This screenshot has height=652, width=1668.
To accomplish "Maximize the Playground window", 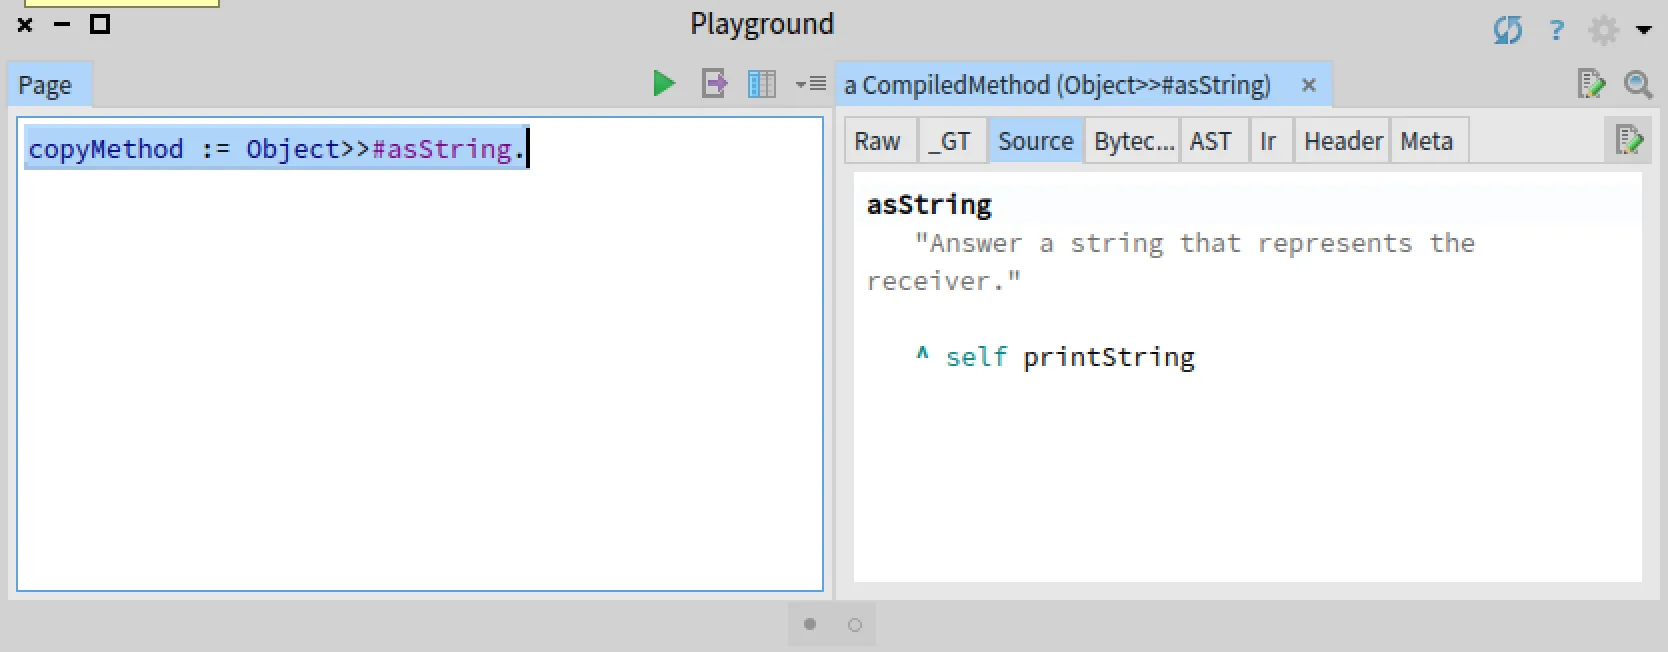I will click(x=100, y=24).
